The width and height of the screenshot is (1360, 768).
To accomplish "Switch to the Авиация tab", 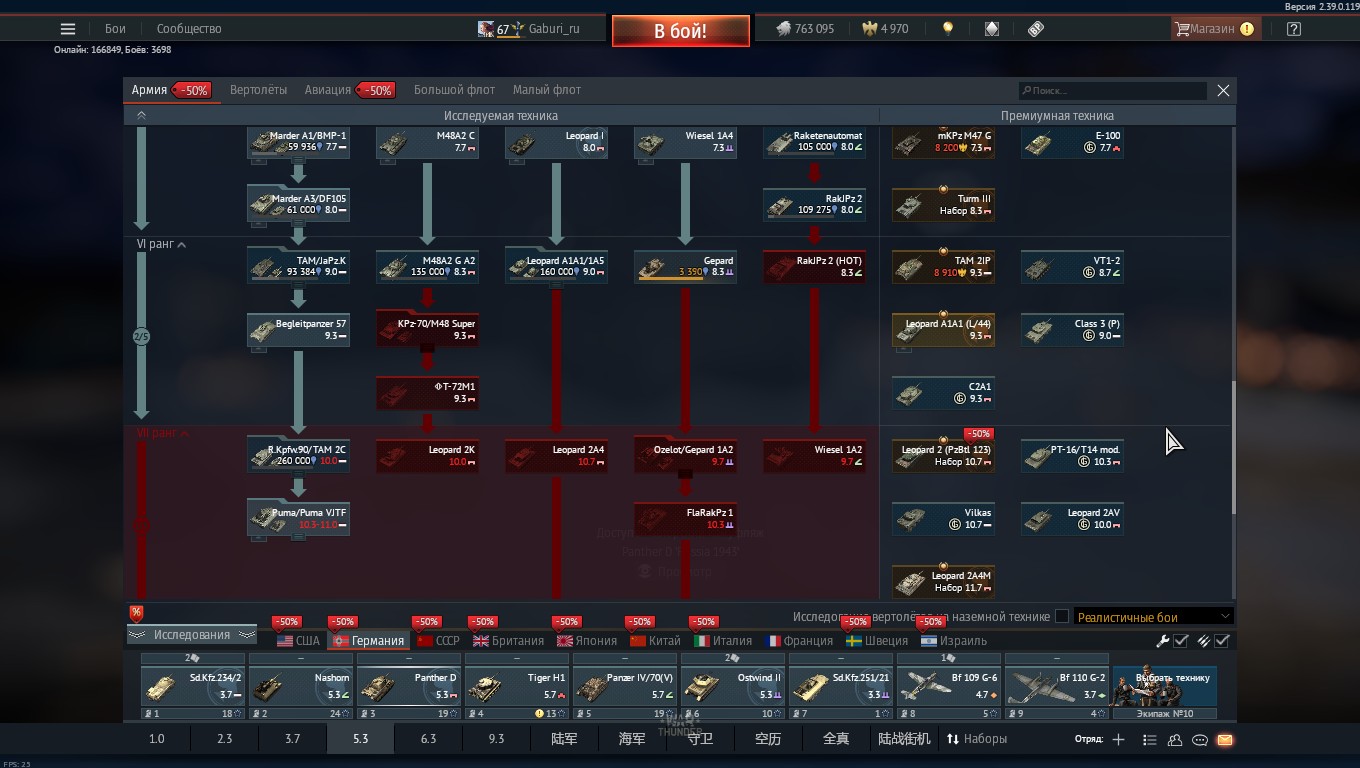I will tap(328, 90).
